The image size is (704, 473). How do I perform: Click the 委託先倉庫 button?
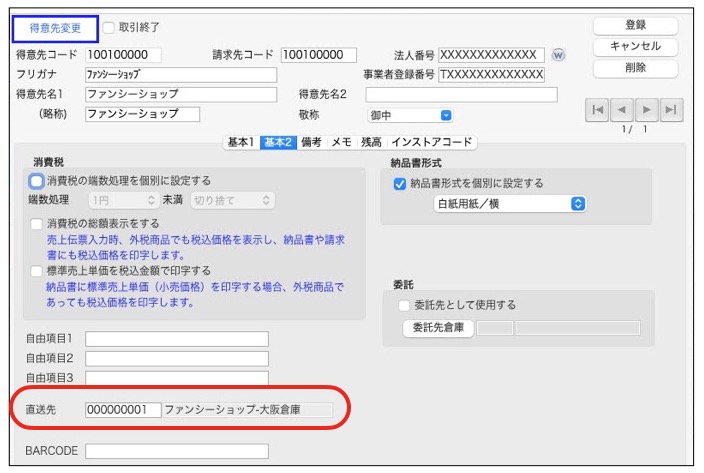click(437, 328)
